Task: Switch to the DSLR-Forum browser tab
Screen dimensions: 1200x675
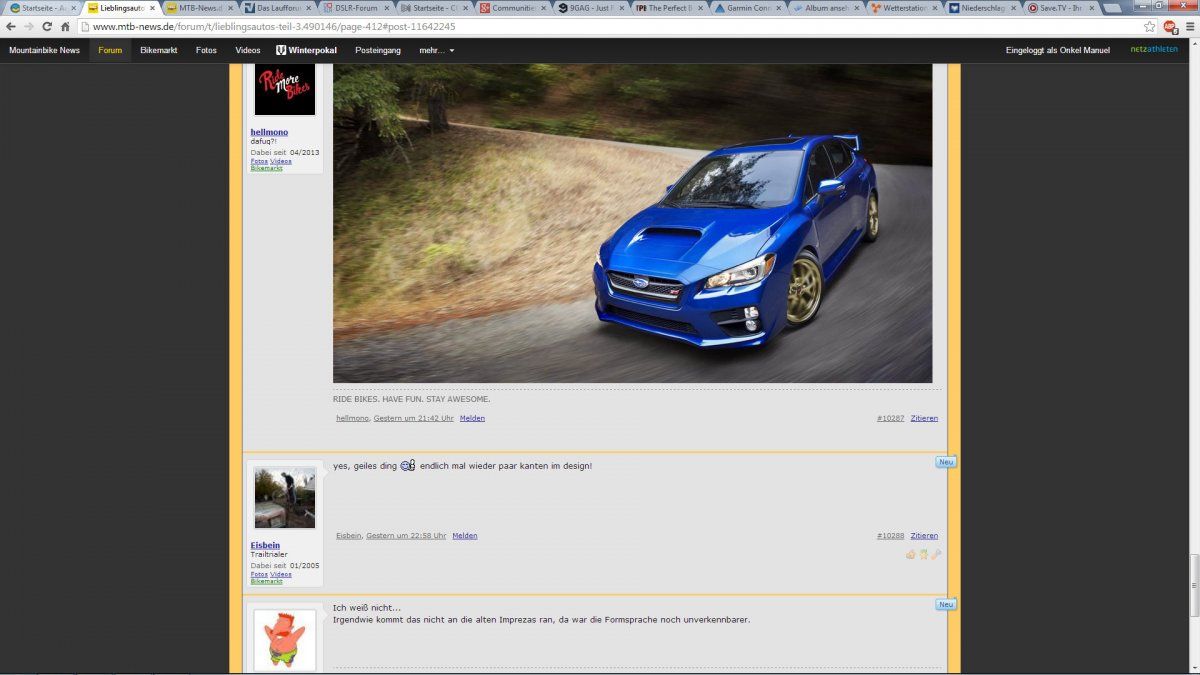Action: [355, 8]
